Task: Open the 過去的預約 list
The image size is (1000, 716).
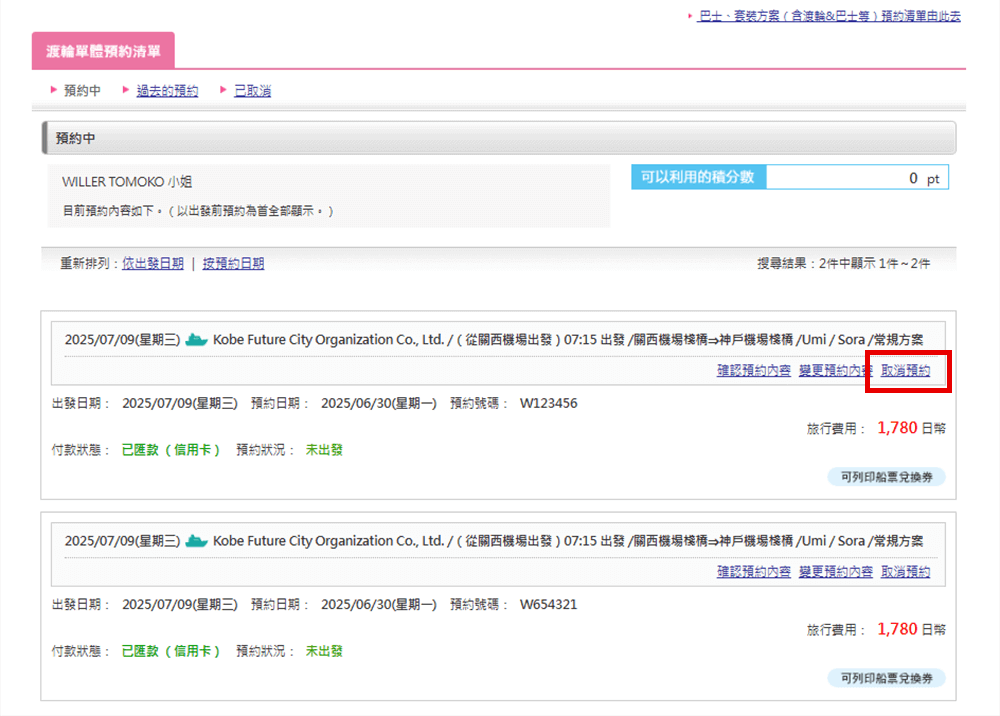Action: click(167, 91)
